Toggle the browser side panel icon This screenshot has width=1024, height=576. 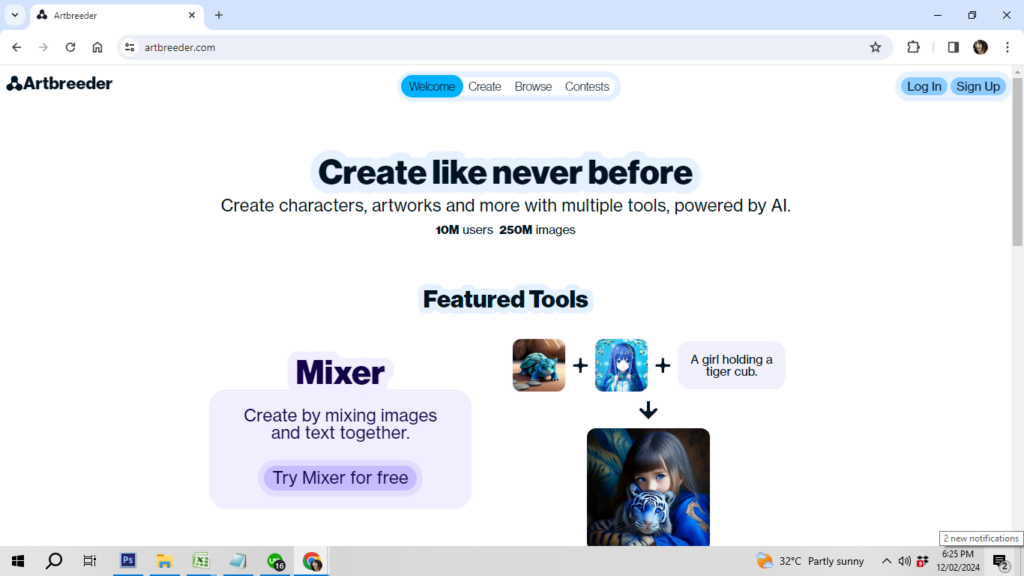pos(953,47)
